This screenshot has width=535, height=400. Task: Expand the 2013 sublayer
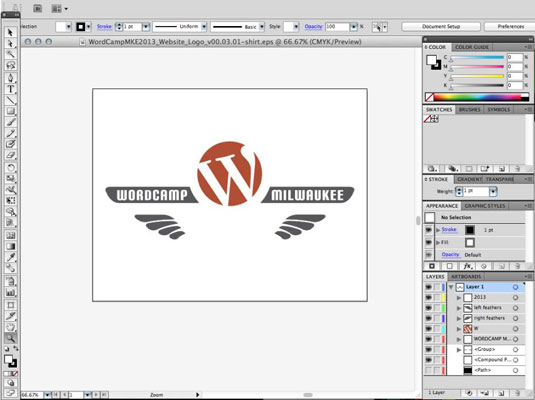click(459, 298)
